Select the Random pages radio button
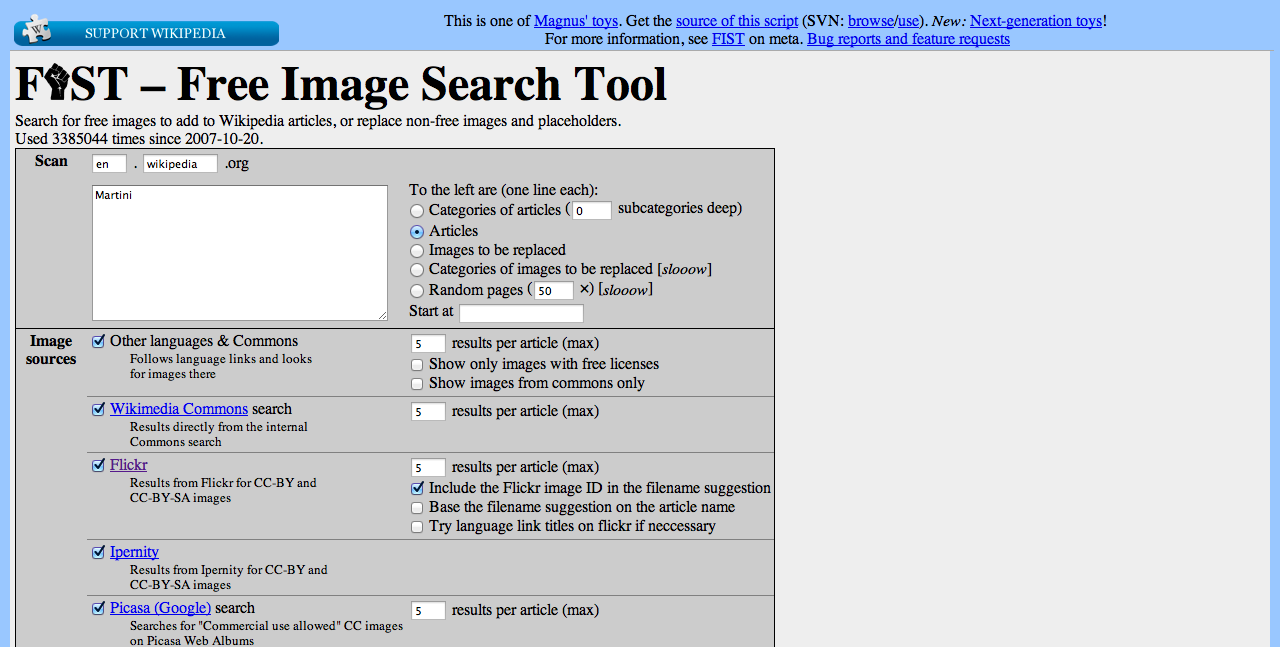 point(417,291)
